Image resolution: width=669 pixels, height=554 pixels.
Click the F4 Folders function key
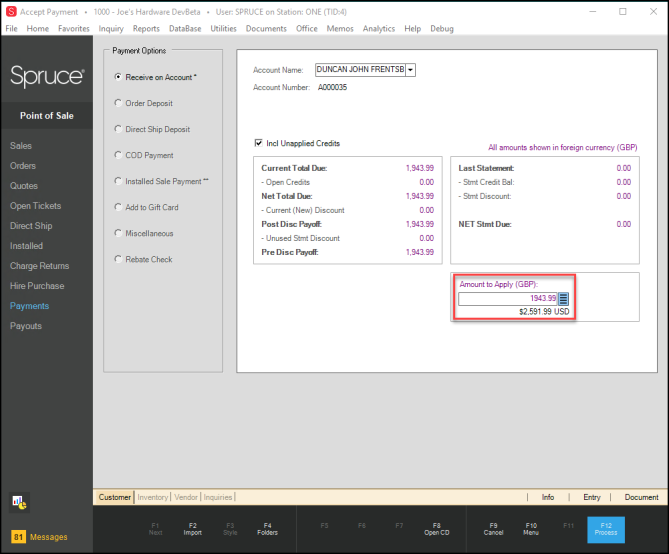click(x=268, y=529)
